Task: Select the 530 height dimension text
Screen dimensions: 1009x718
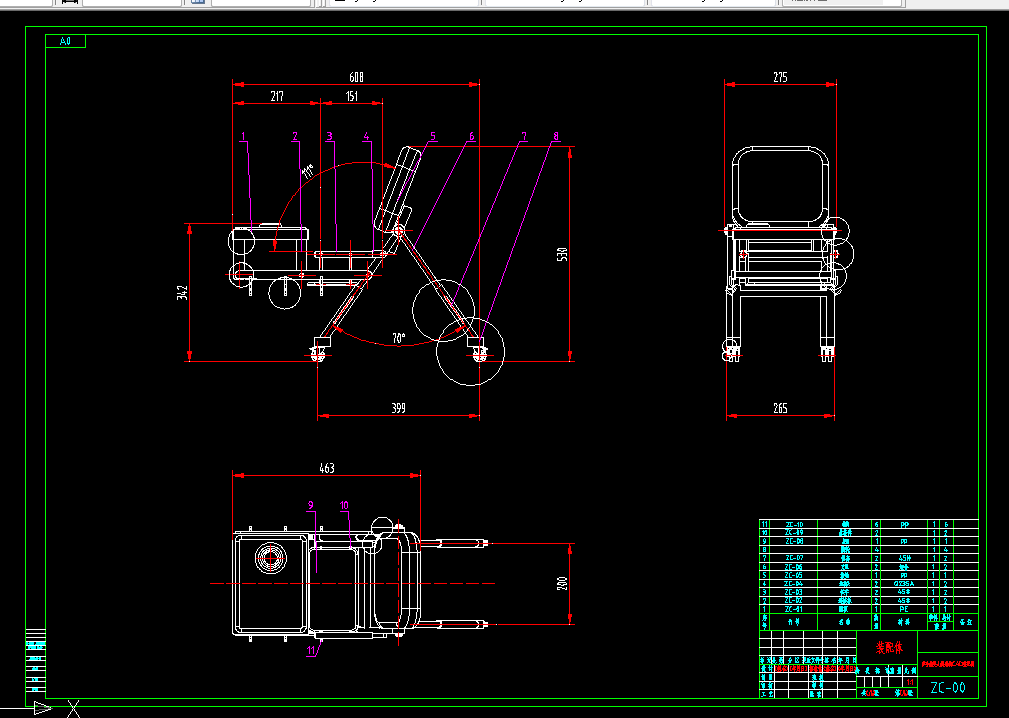Action: coord(563,255)
